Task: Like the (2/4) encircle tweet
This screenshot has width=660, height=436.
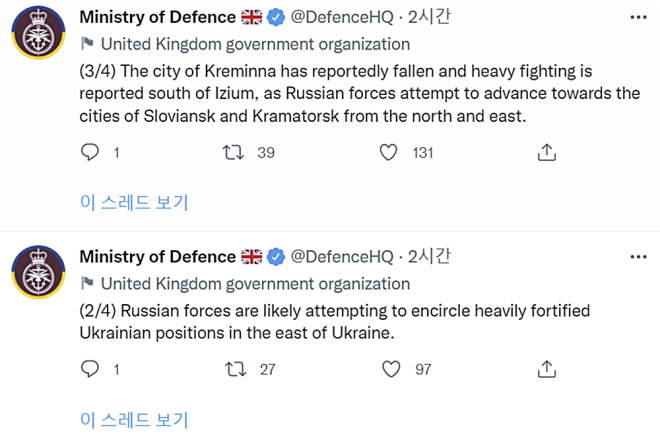Action: tap(390, 369)
